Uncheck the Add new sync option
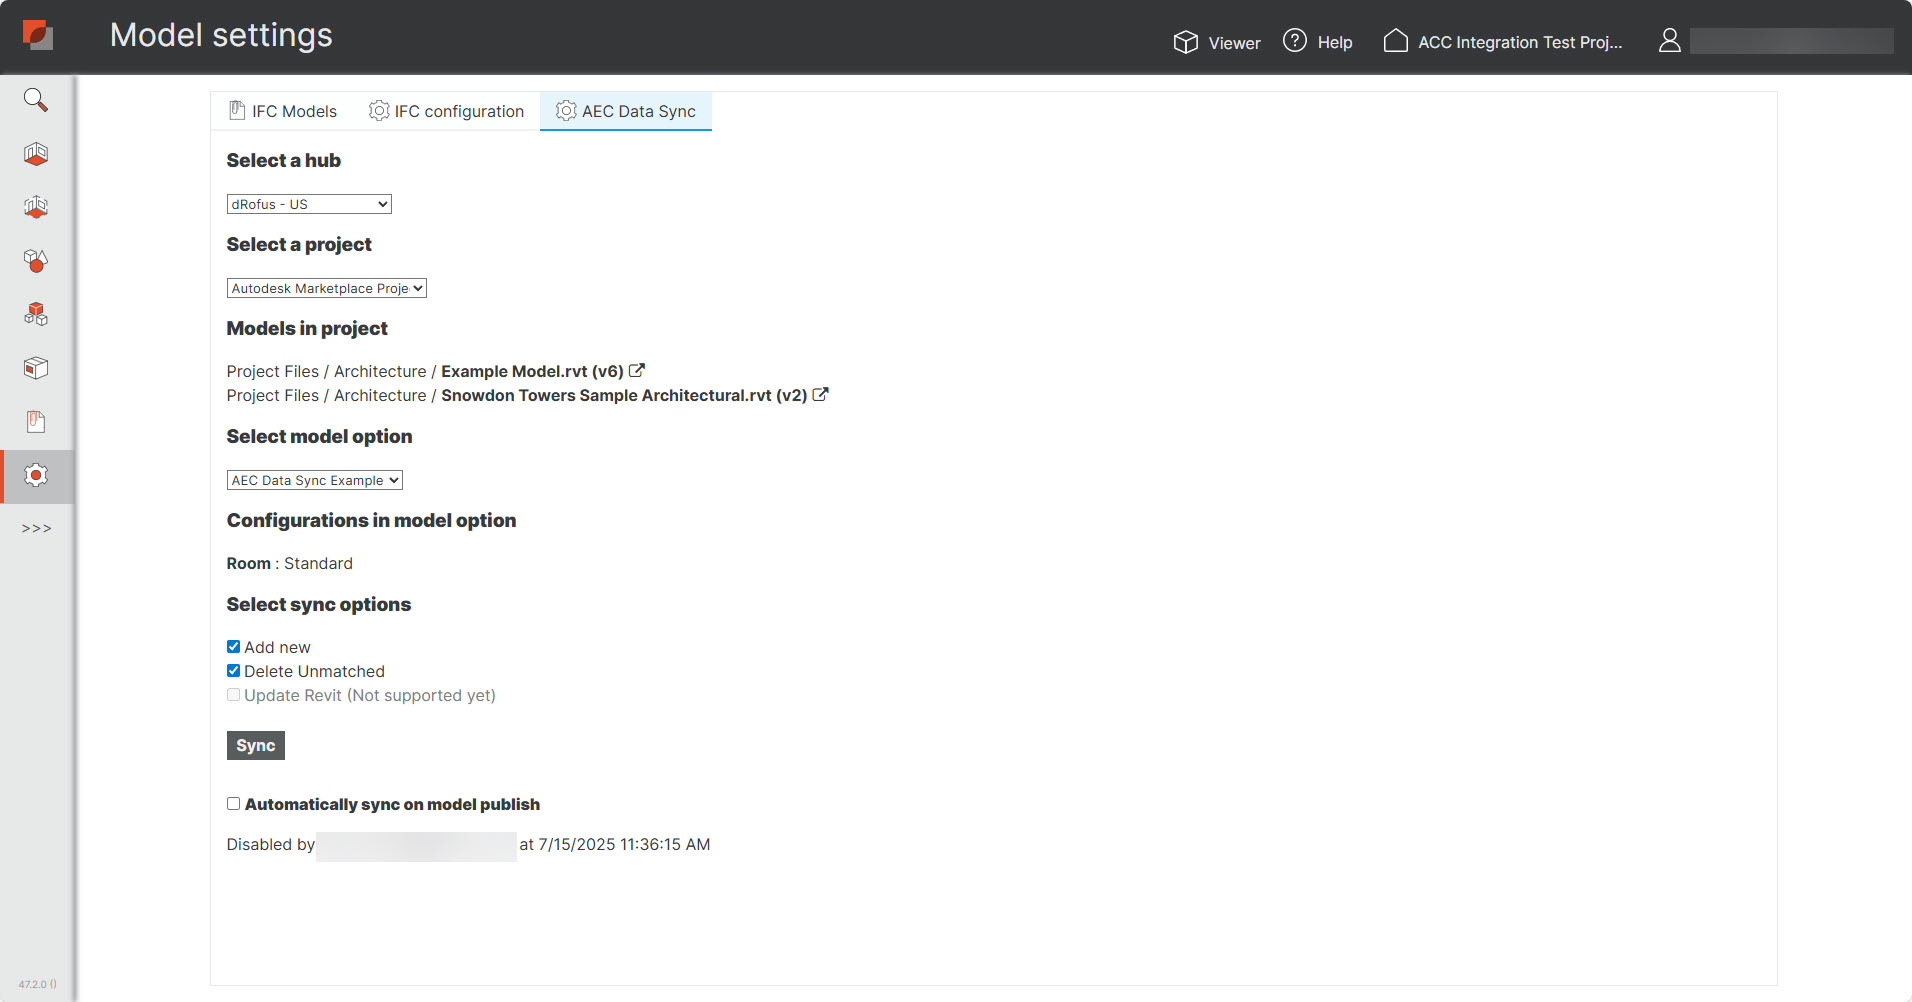1912x1002 pixels. (x=233, y=647)
